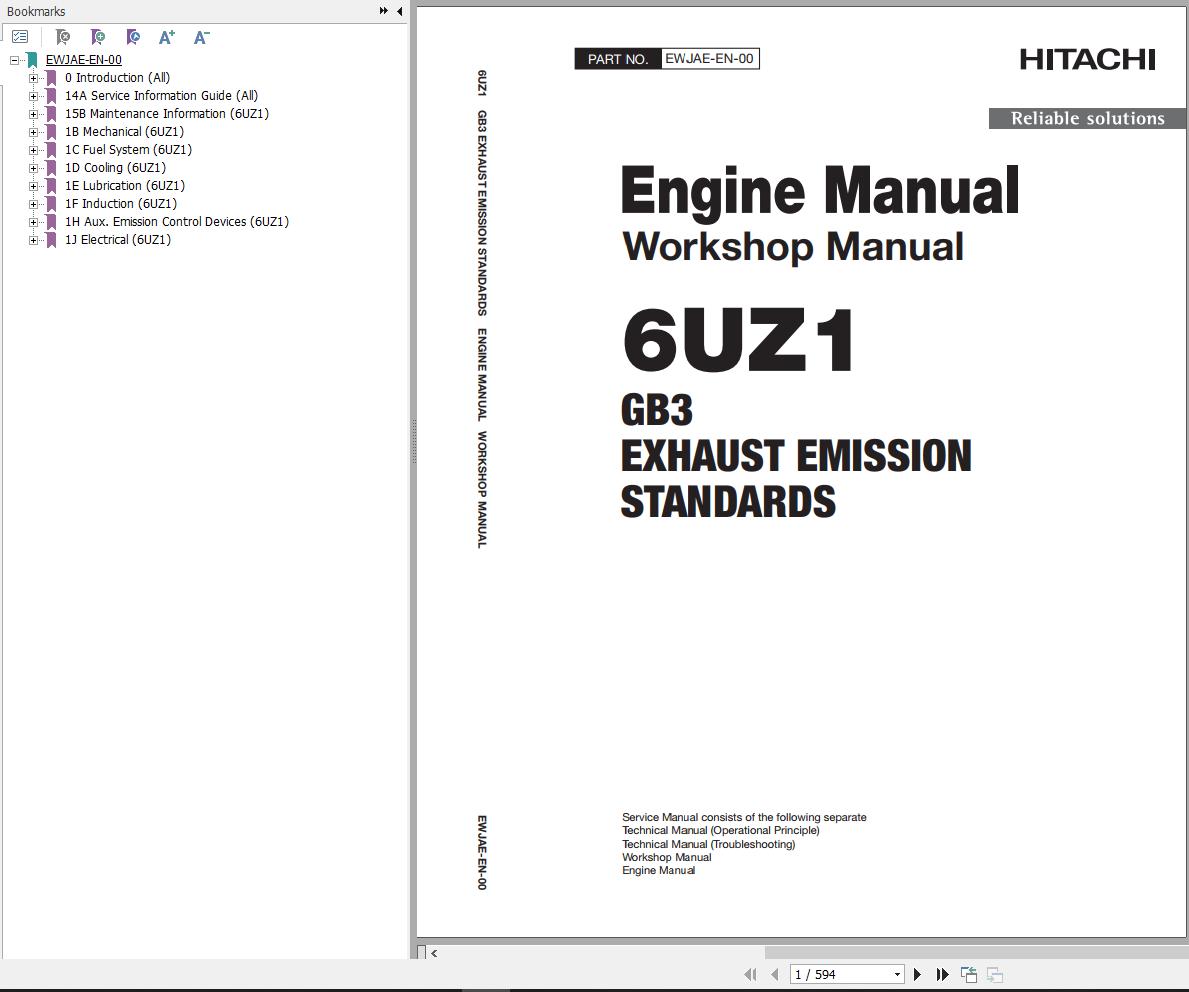Screen dimensions: 1189x992
Task: Click the teal EWJAE-EN-00 bookmark icon
Action: point(32,60)
